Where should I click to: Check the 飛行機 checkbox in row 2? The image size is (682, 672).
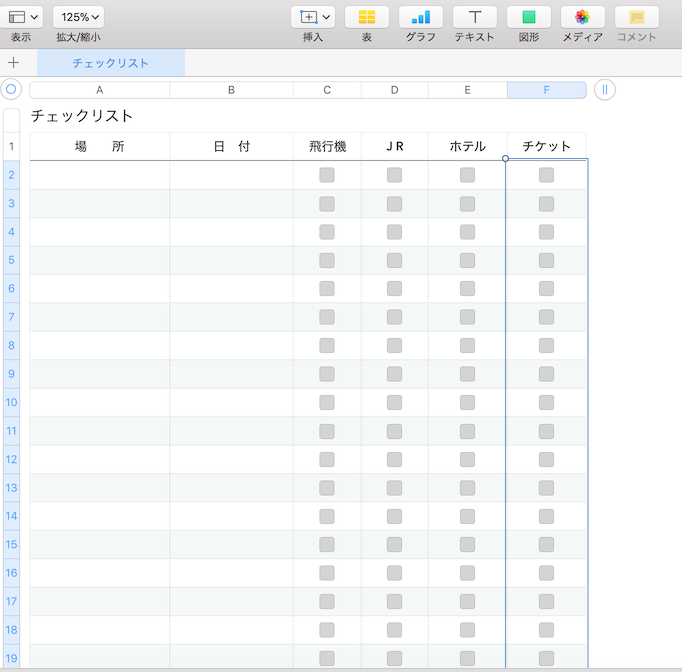pyautogui.click(x=327, y=175)
